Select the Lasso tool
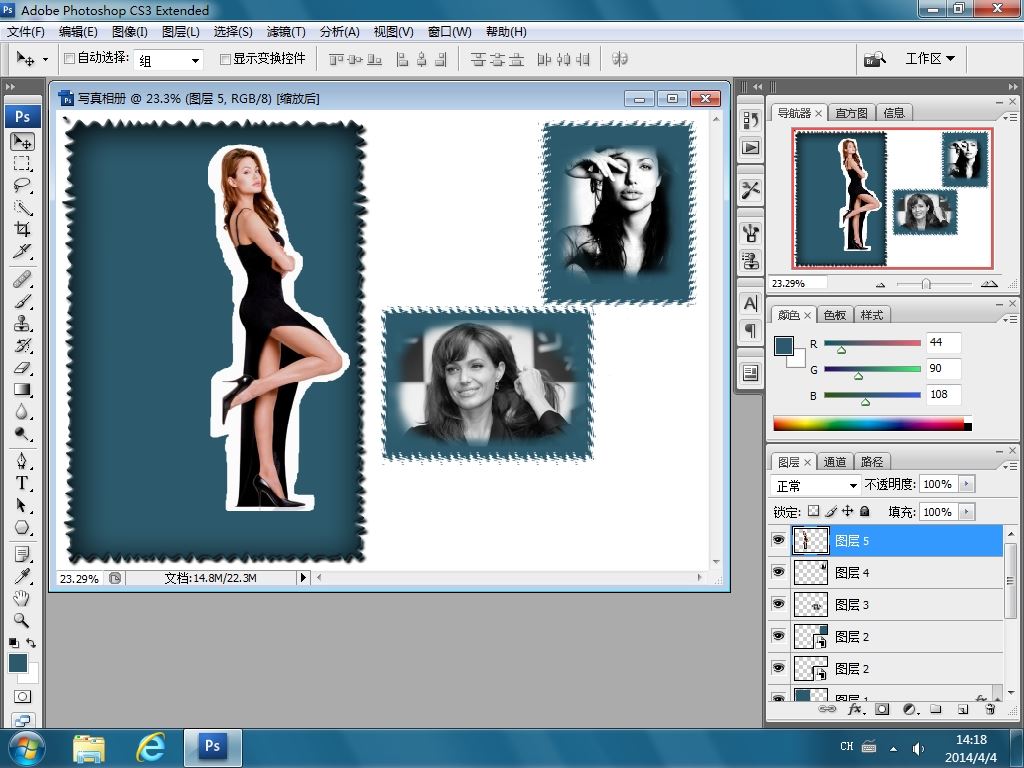The image size is (1024, 768). (x=22, y=185)
